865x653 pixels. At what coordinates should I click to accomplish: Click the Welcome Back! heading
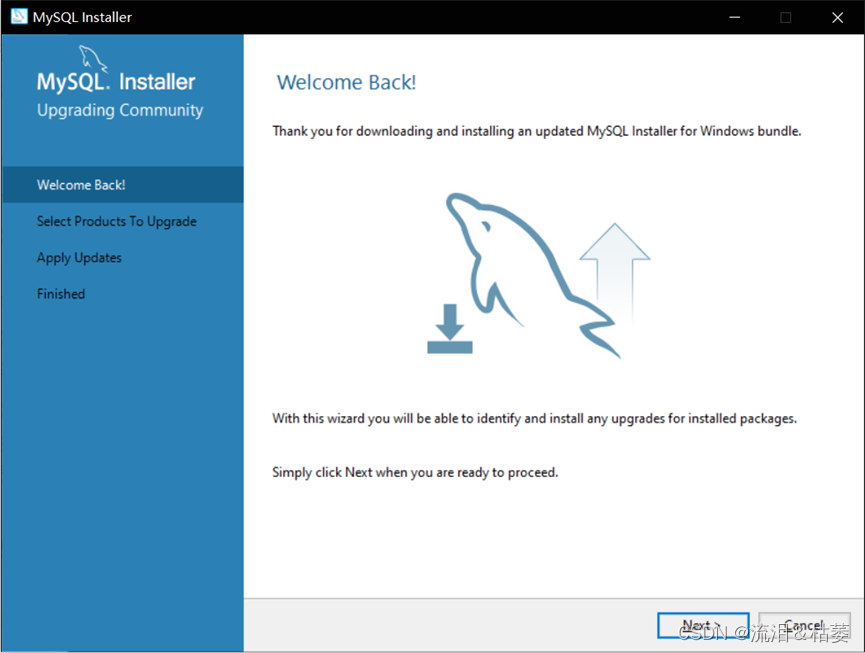click(346, 82)
